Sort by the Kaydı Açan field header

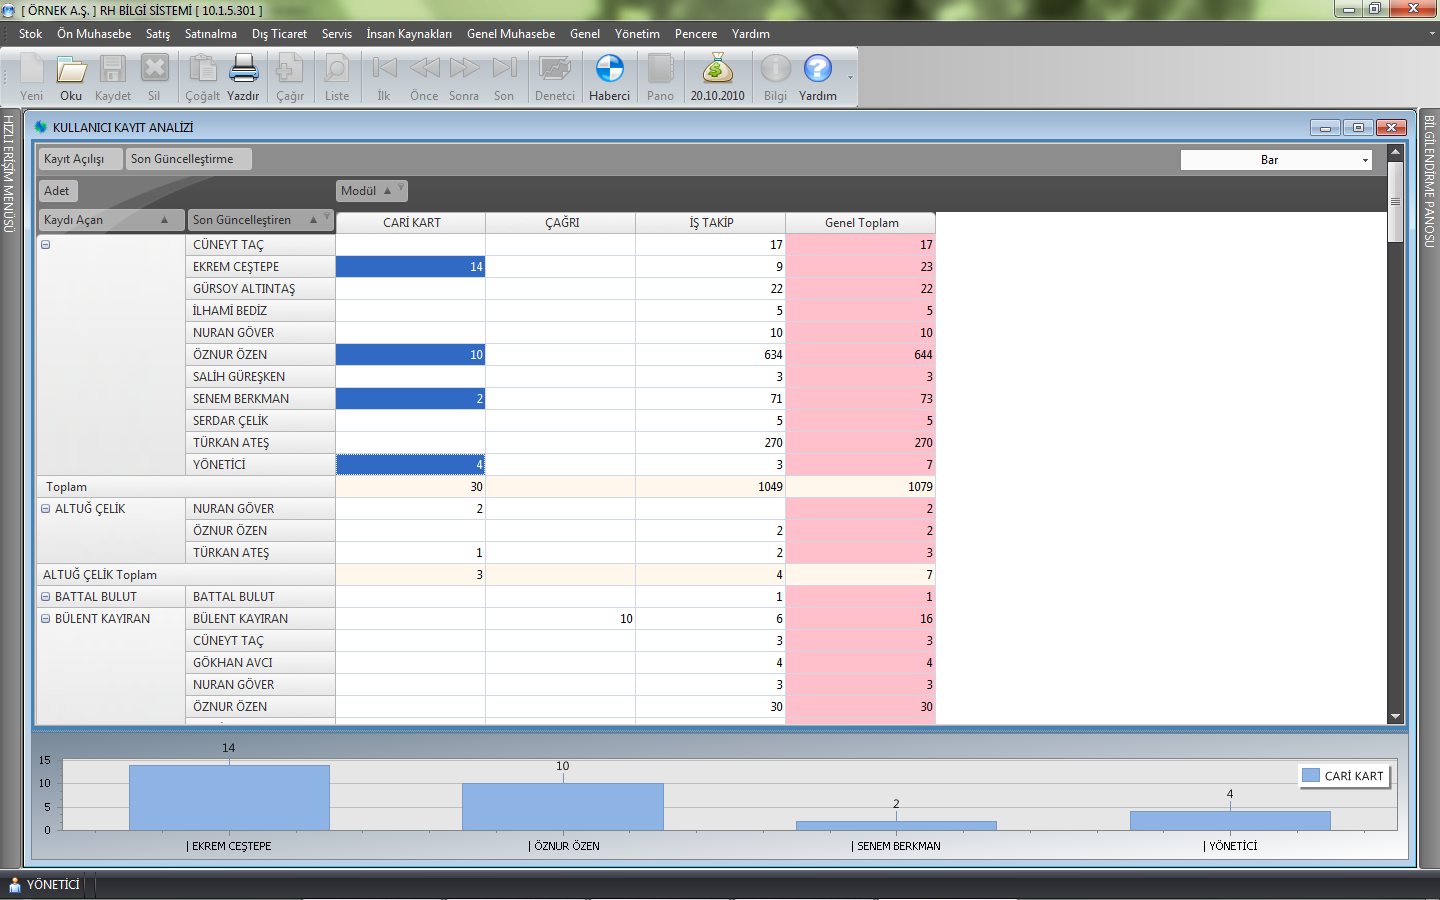104,220
